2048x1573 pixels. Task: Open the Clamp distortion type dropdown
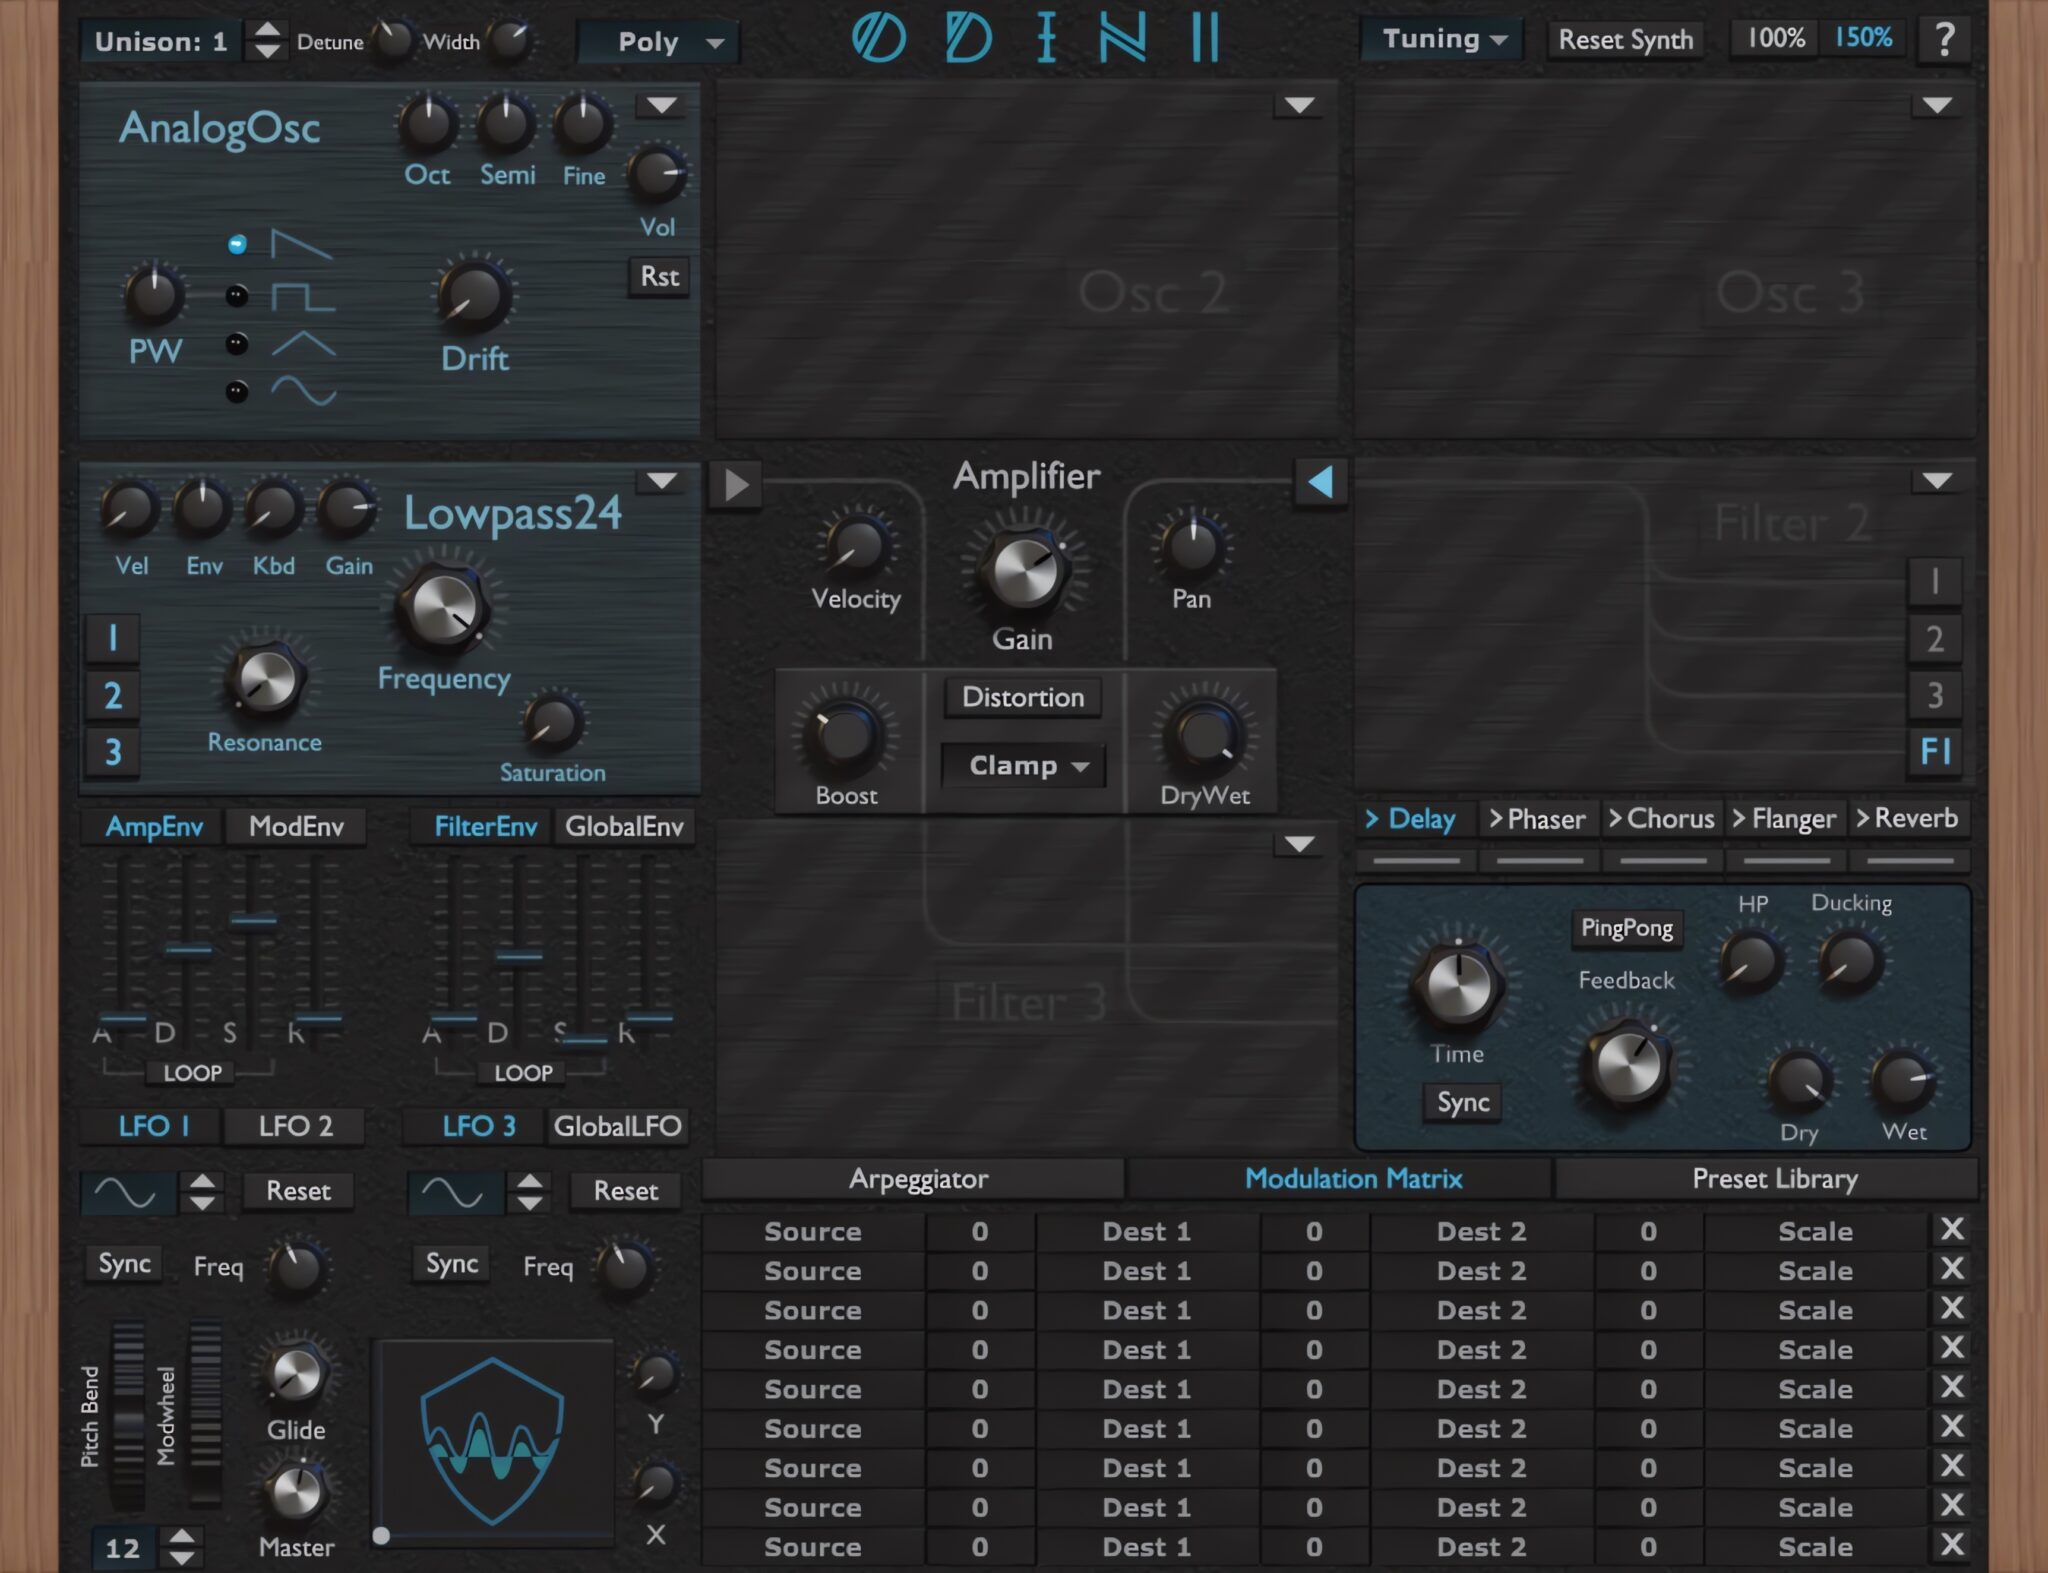coord(1022,766)
